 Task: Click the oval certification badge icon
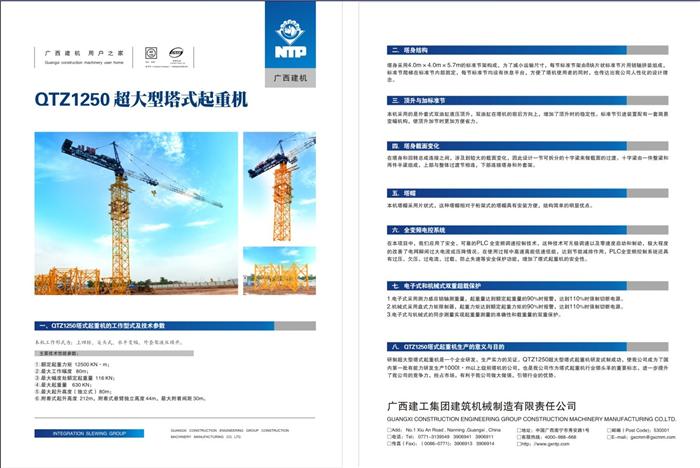pyautogui.click(x=175, y=52)
